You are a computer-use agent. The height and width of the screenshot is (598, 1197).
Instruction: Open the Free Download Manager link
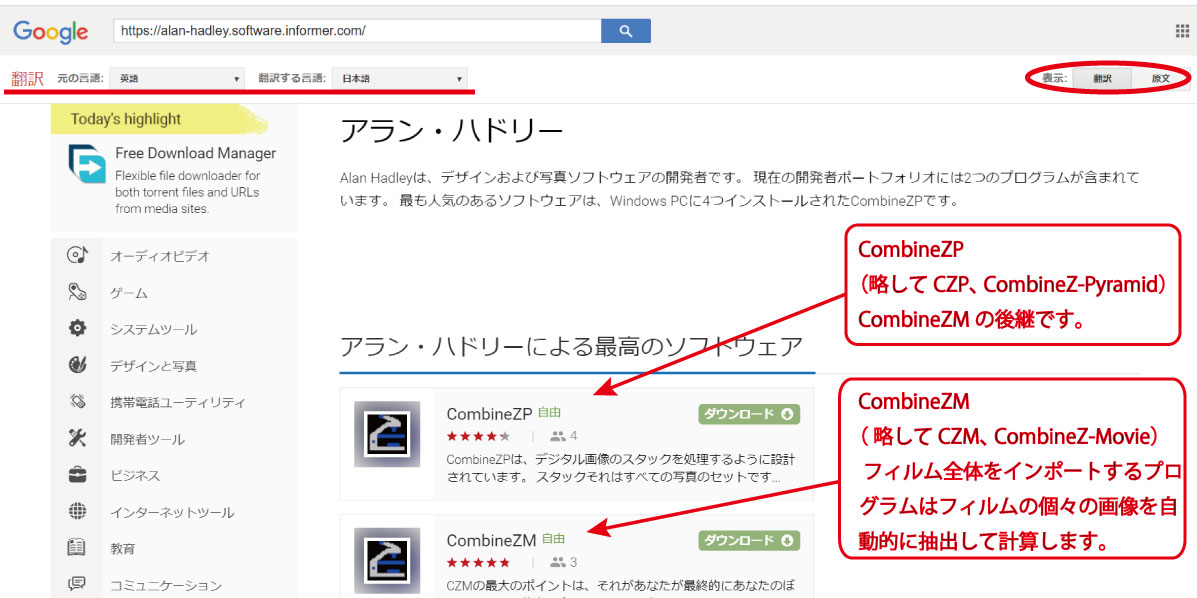point(195,153)
